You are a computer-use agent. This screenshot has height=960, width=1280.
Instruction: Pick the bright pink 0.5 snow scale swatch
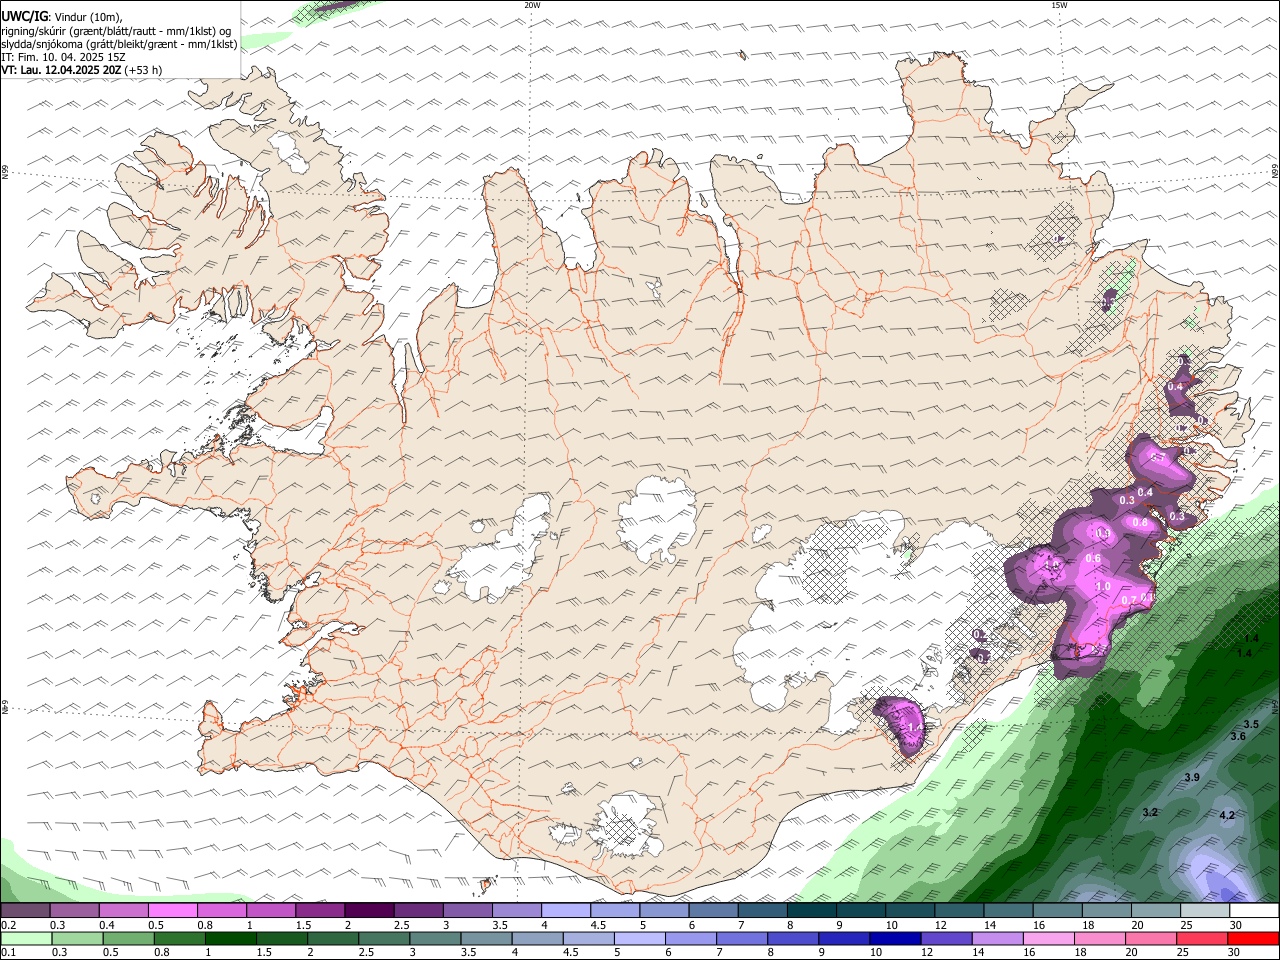[x=172, y=911]
